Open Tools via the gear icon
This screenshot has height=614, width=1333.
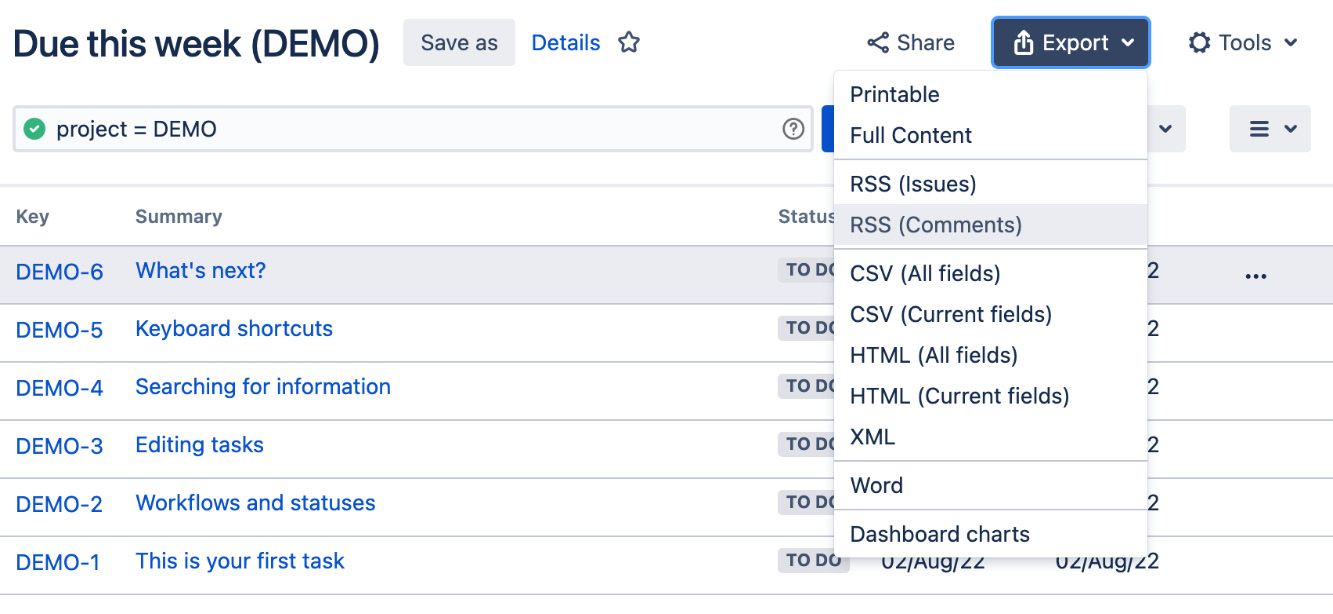(1199, 42)
